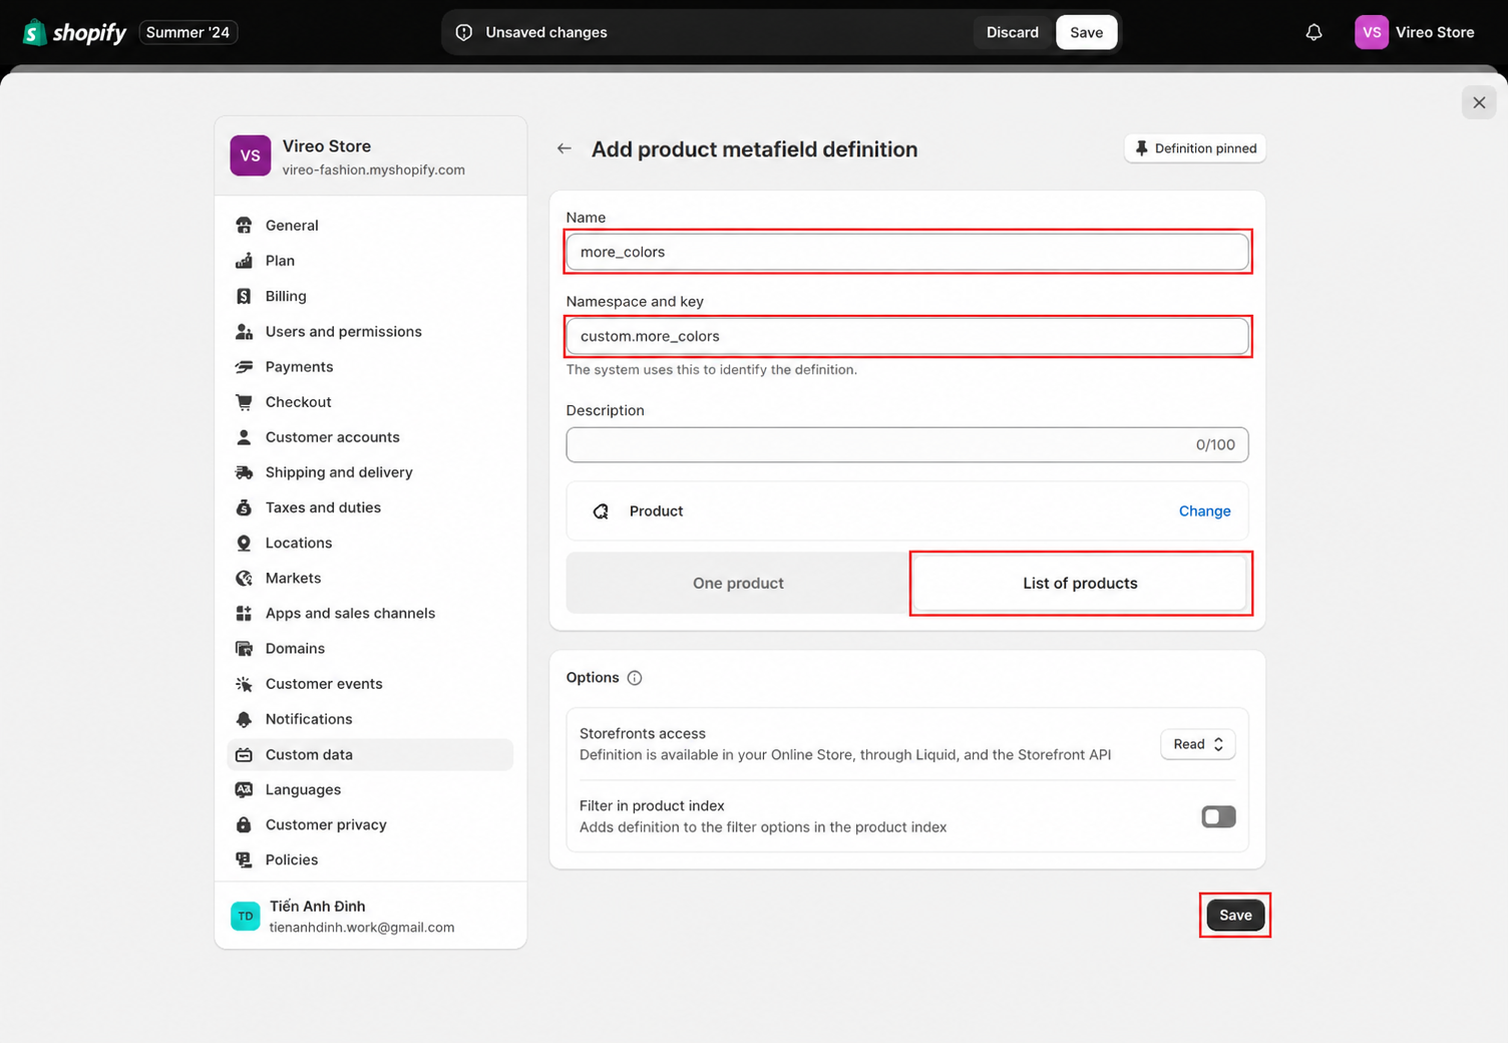Viewport: 1508px width, 1043px height.
Task: Open Users and permissions settings
Action: click(370, 331)
